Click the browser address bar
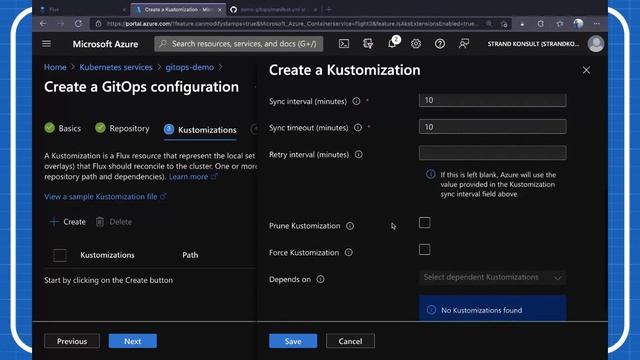The width and height of the screenshot is (640, 360). (294, 24)
